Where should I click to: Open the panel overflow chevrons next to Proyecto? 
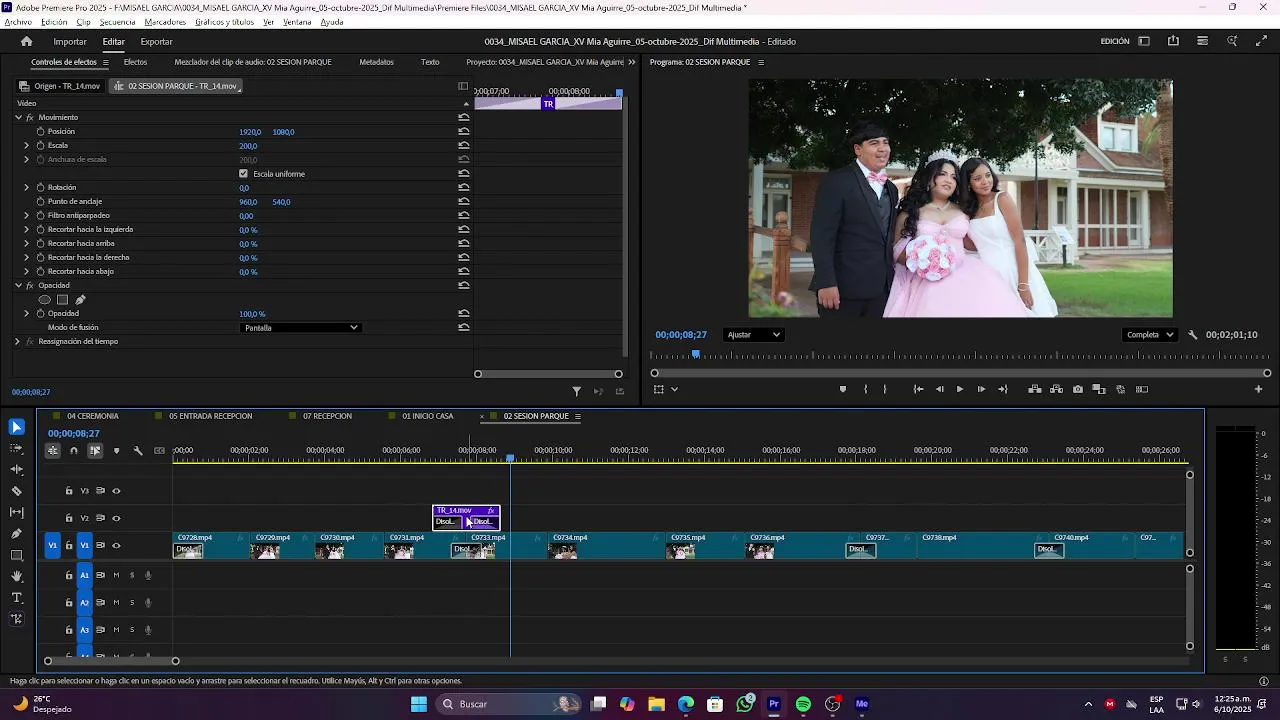coord(631,62)
